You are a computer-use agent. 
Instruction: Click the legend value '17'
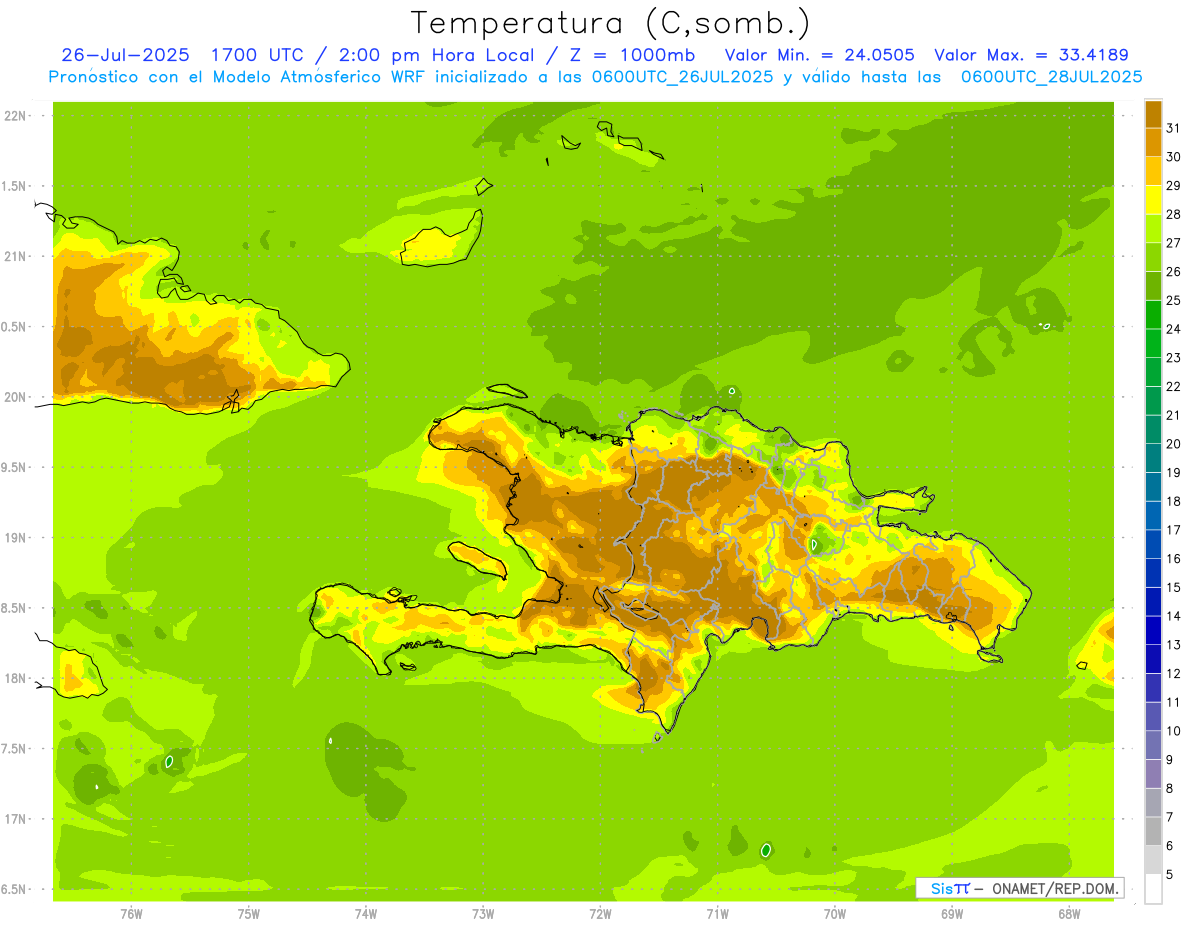point(1174,530)
